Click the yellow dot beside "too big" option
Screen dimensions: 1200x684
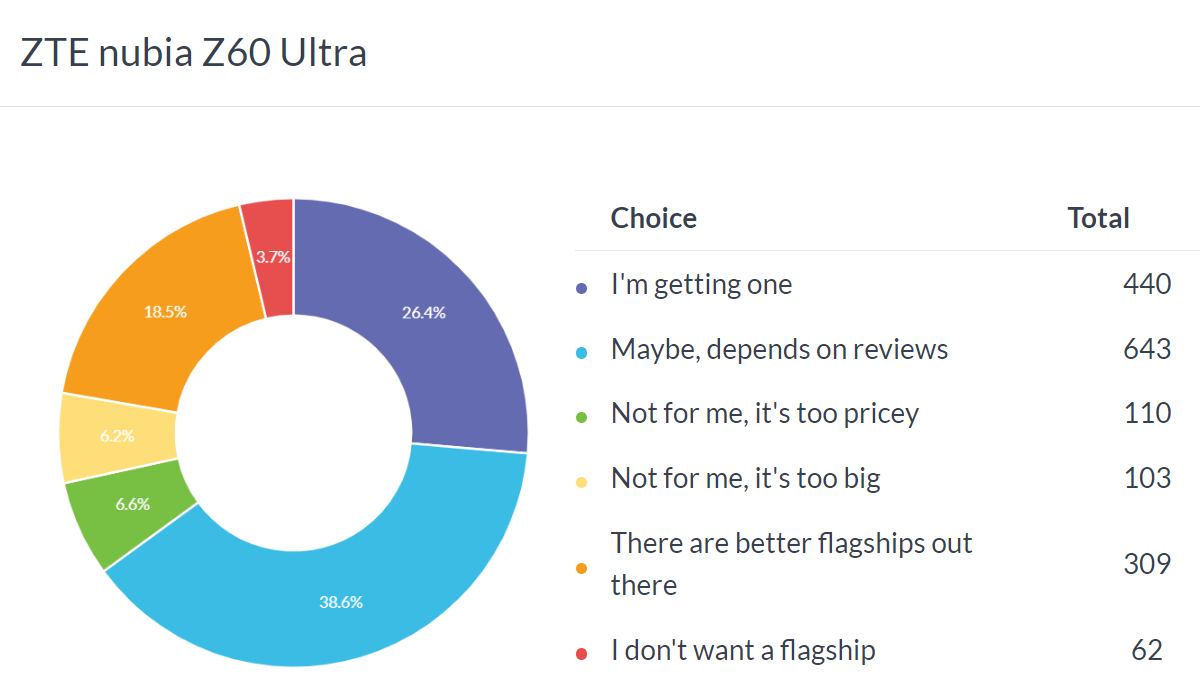pos(582,481)
